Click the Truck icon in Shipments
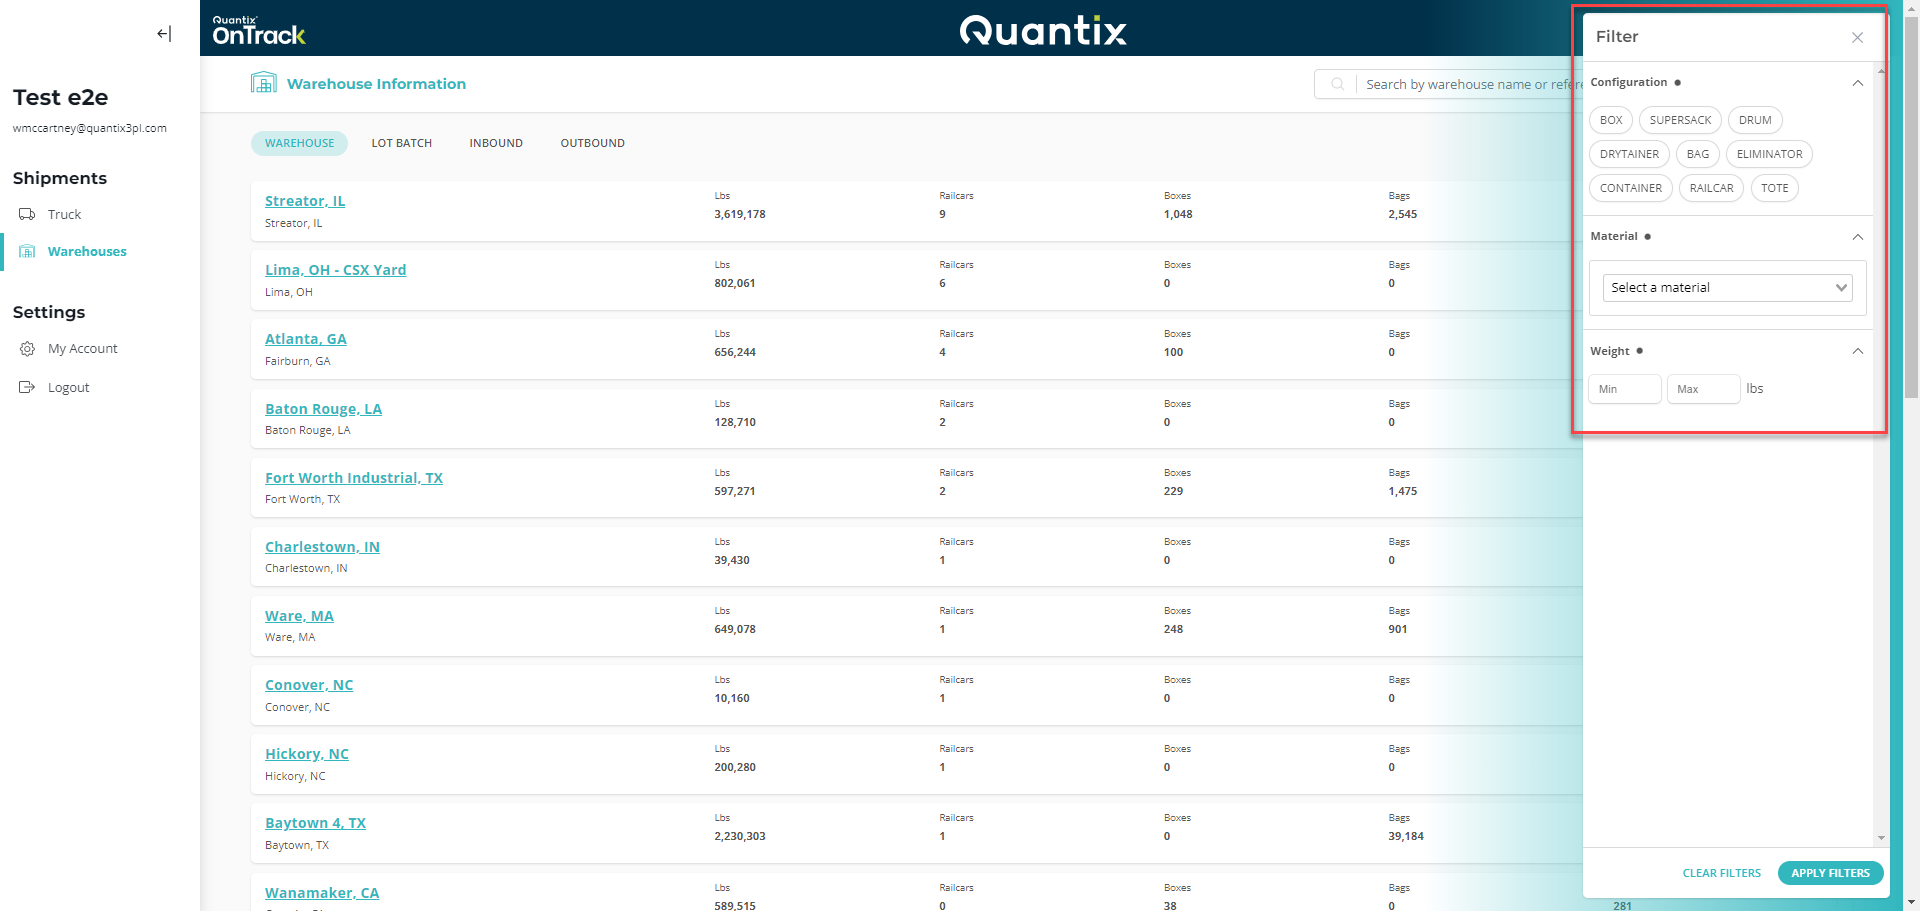This screenshot has height=911, width=1920. click(x=27, y=215)
